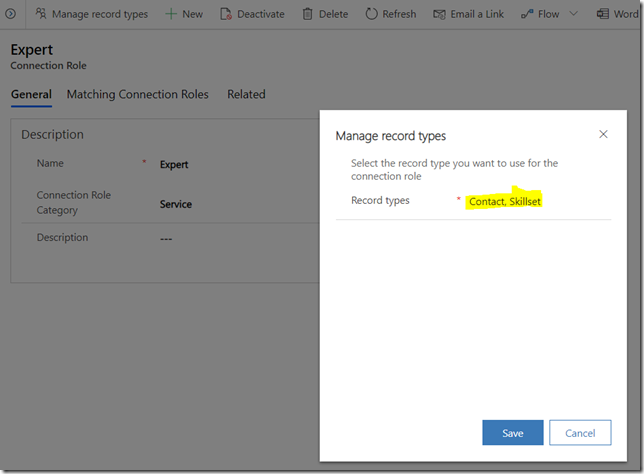This screenshot has width=644, height=474.
Task: Click the Record types label
Action: tap(380, 200)
